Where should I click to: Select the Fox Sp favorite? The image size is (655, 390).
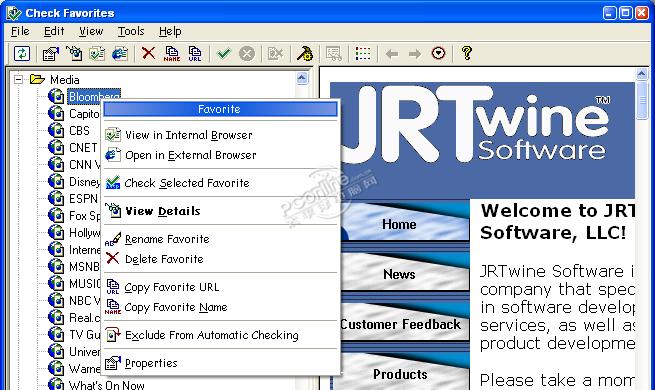[x=84, y=215]
